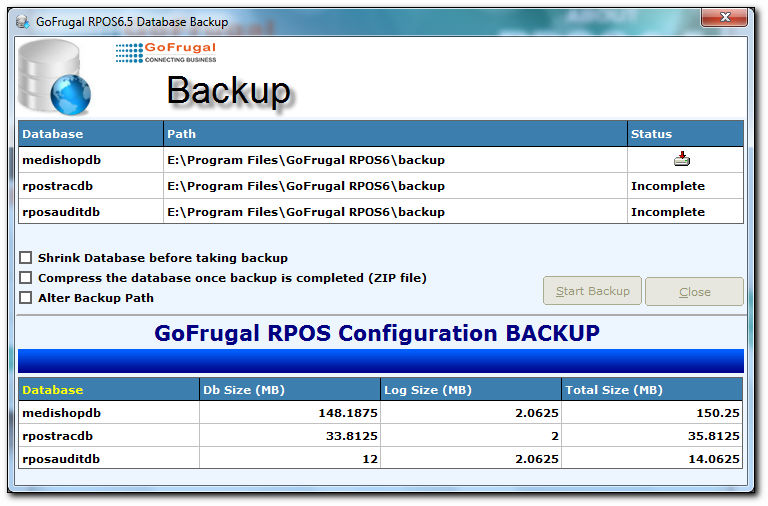Click the title bar application icon

(22, 22)
